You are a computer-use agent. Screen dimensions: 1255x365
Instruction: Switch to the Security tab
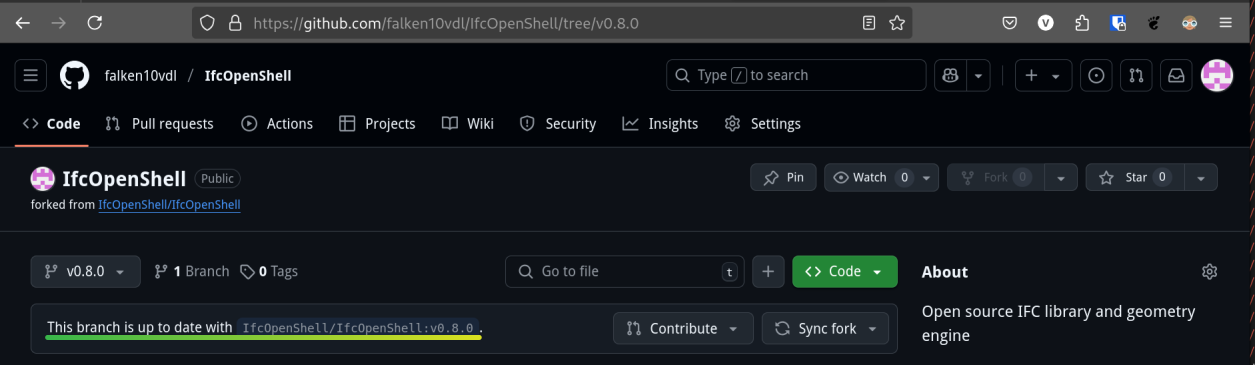(558, 124)
